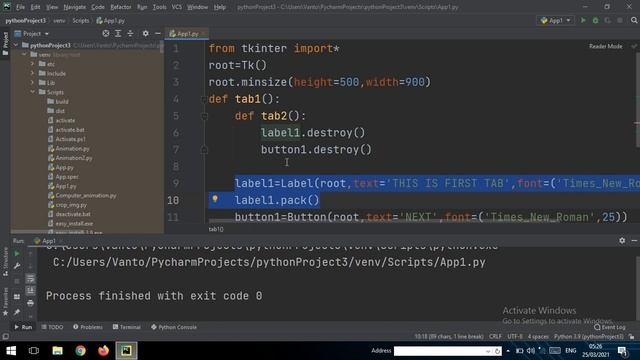Open Firefox from taskbar

pos(103,351)
